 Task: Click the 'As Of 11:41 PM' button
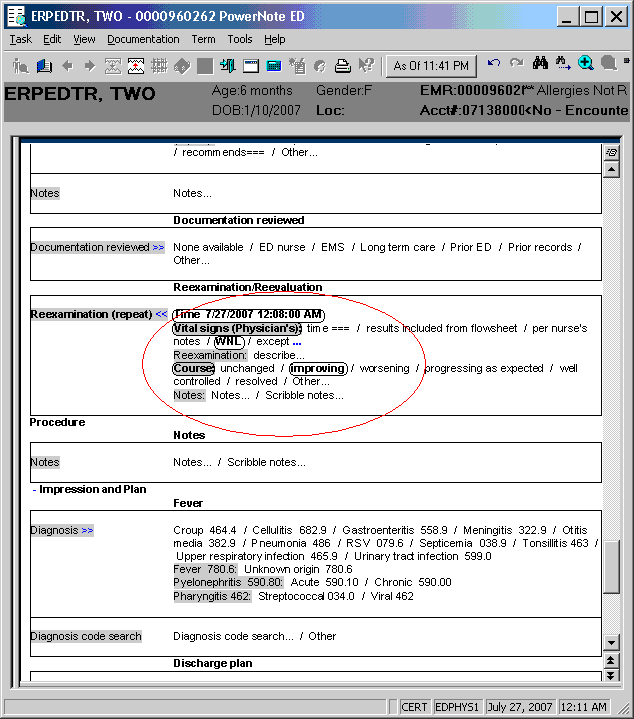click(431, 66)
